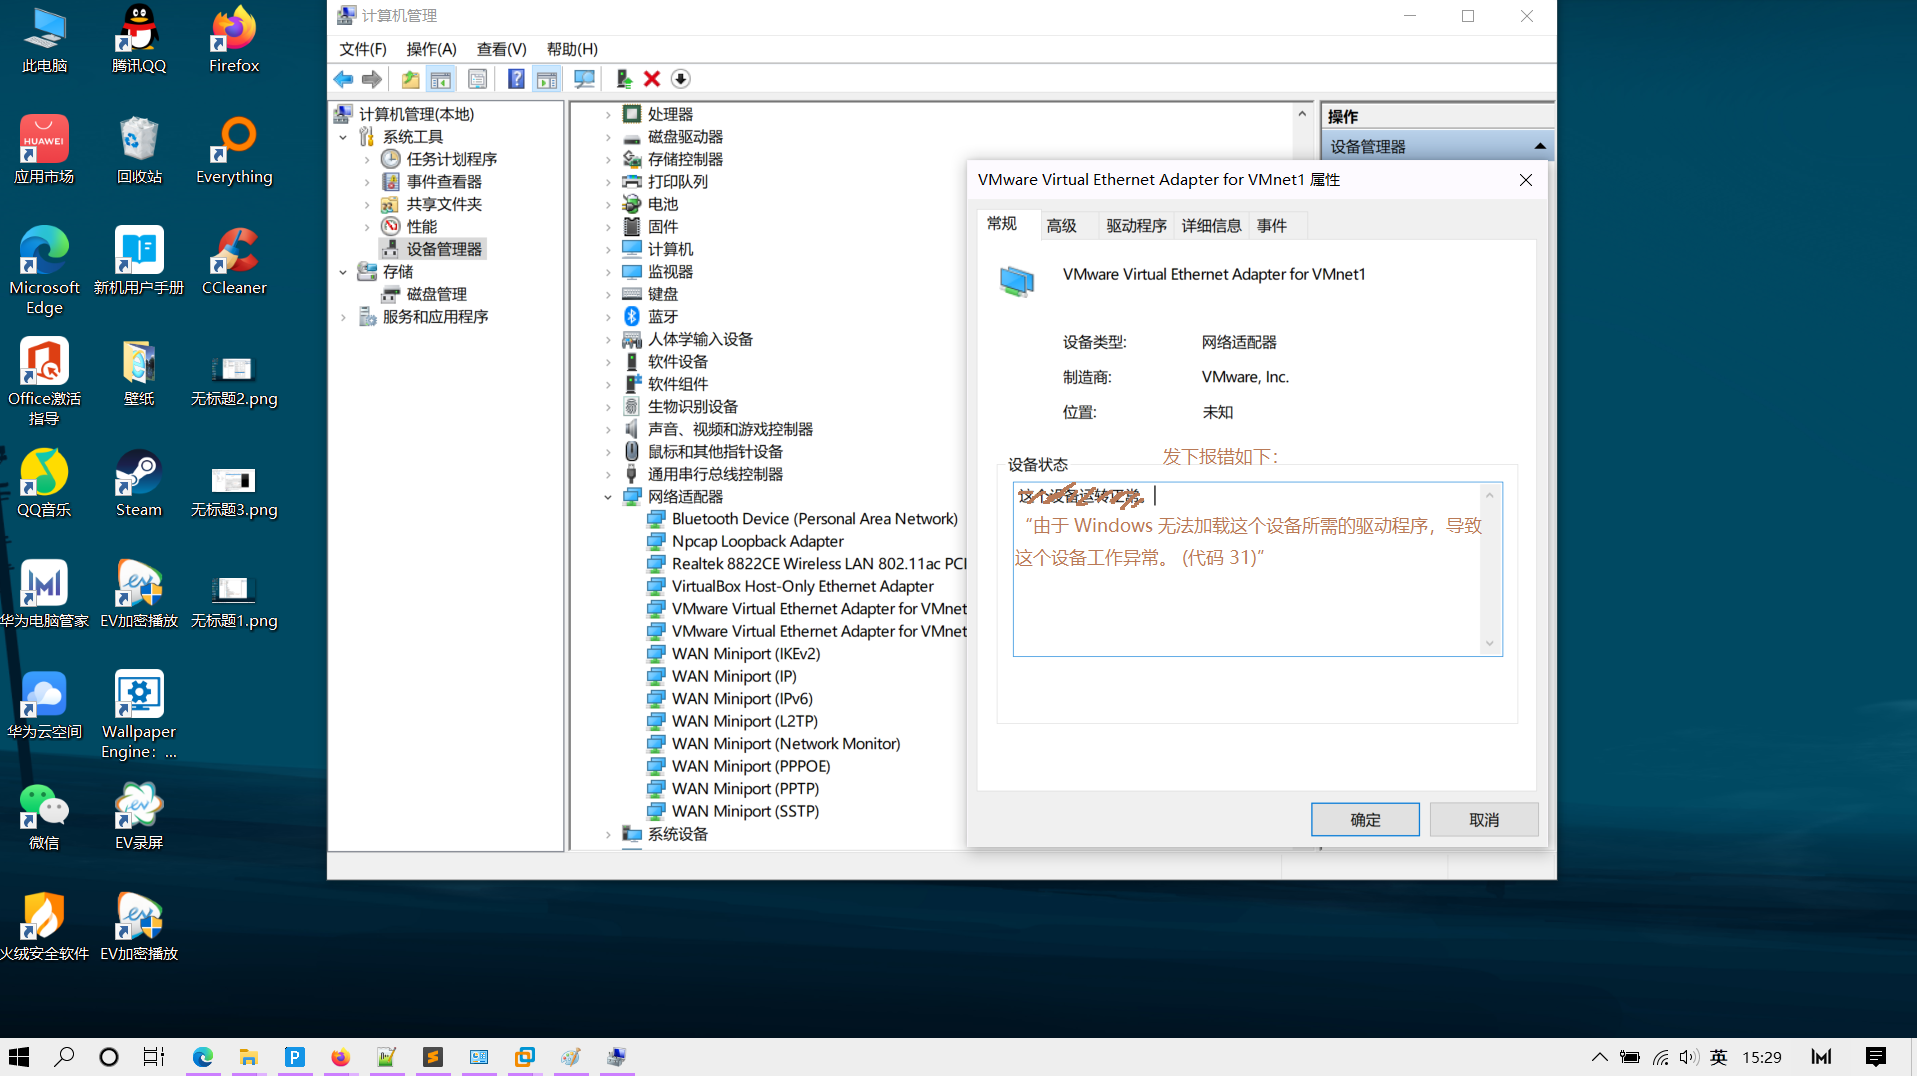
Task: Click the device list scroll-up arrow
Action: pos(1302,114)
